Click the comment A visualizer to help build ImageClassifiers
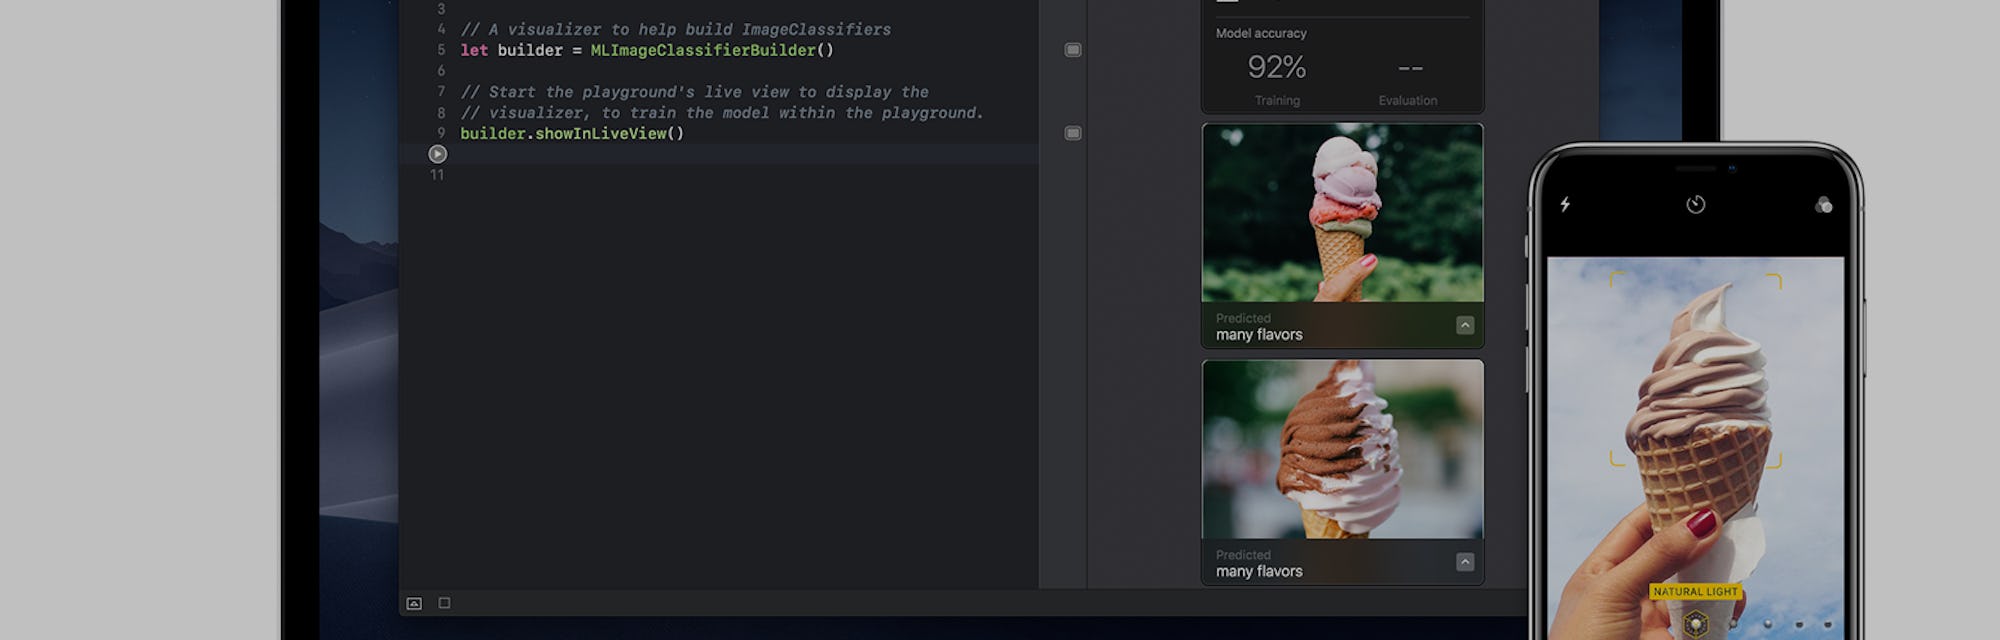 675,29
